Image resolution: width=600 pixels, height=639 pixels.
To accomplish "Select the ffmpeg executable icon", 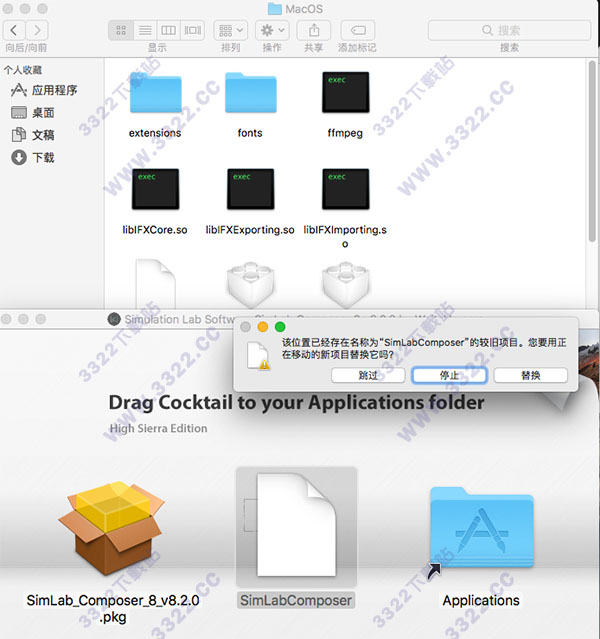I will pos(345,92).
